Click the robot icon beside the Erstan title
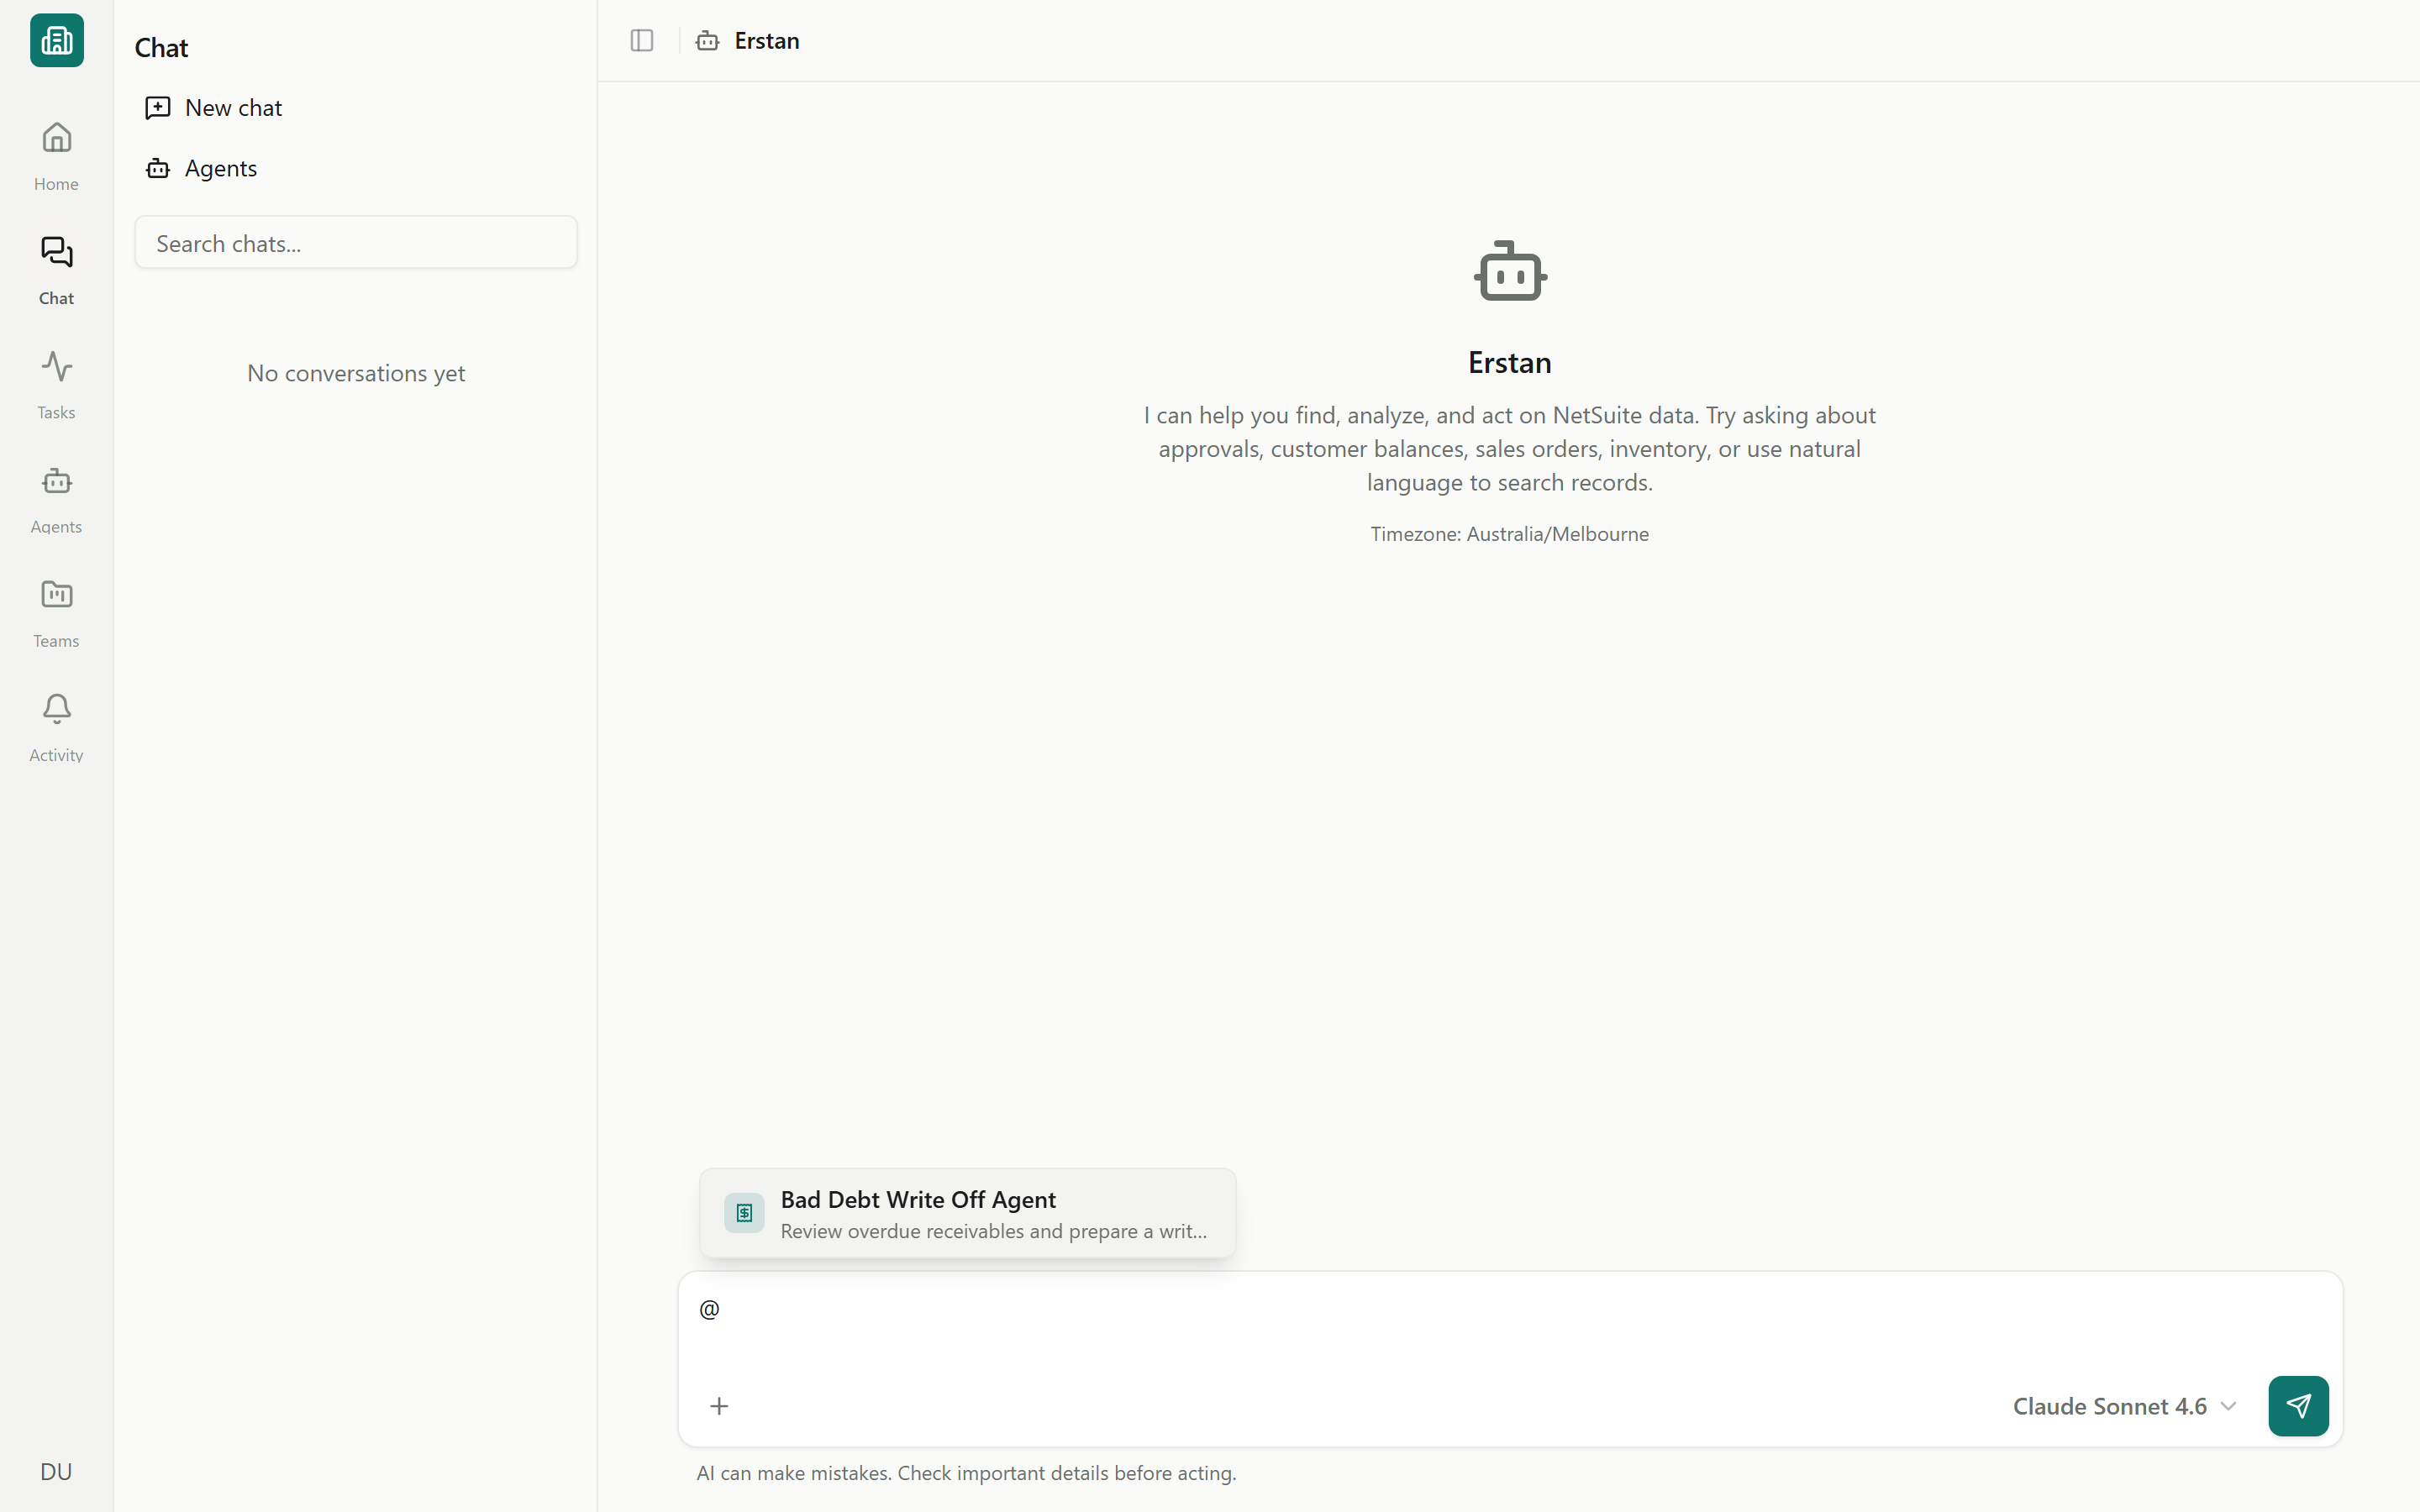Screen dimensions: 2420x1512 pos(707,41)
